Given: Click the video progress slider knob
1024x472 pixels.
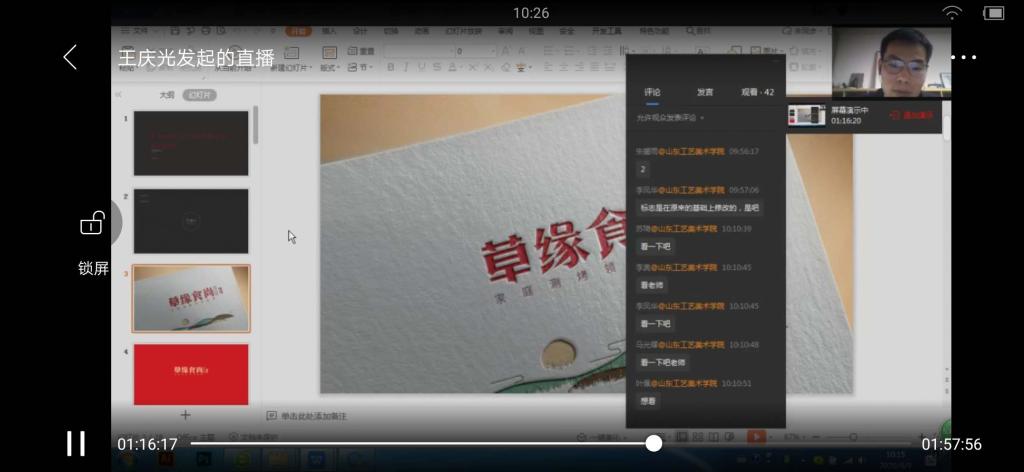Looking at the screenshot, I should pyautogui.click(x=653, y=443).
